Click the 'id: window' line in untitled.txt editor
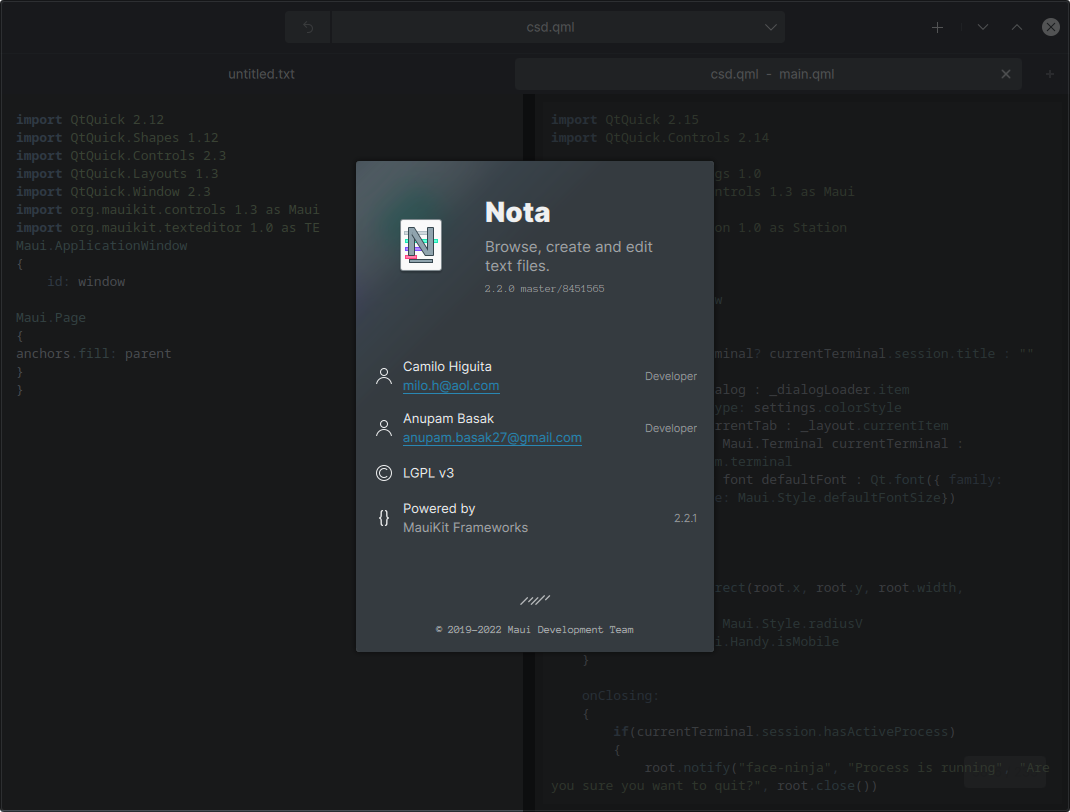The height and width of the screenshot is (812, 1070). coord(86,282)
